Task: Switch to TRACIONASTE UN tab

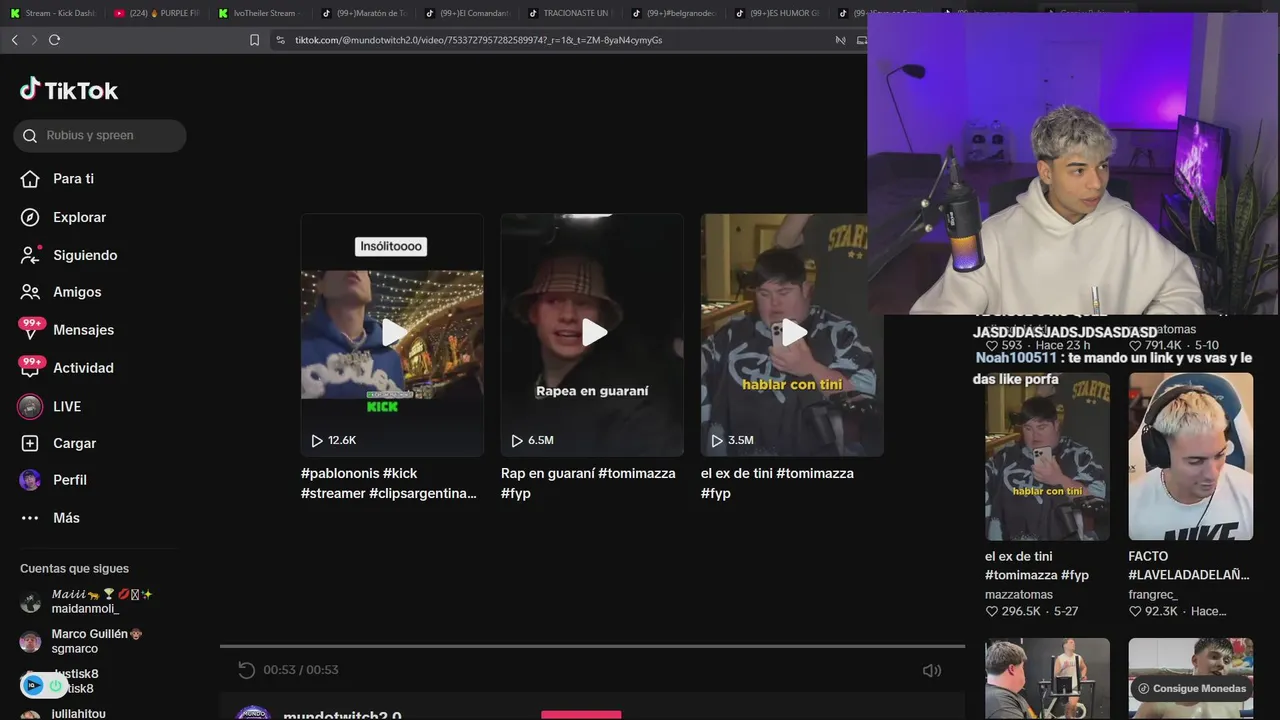Action: tap(570, 13)
